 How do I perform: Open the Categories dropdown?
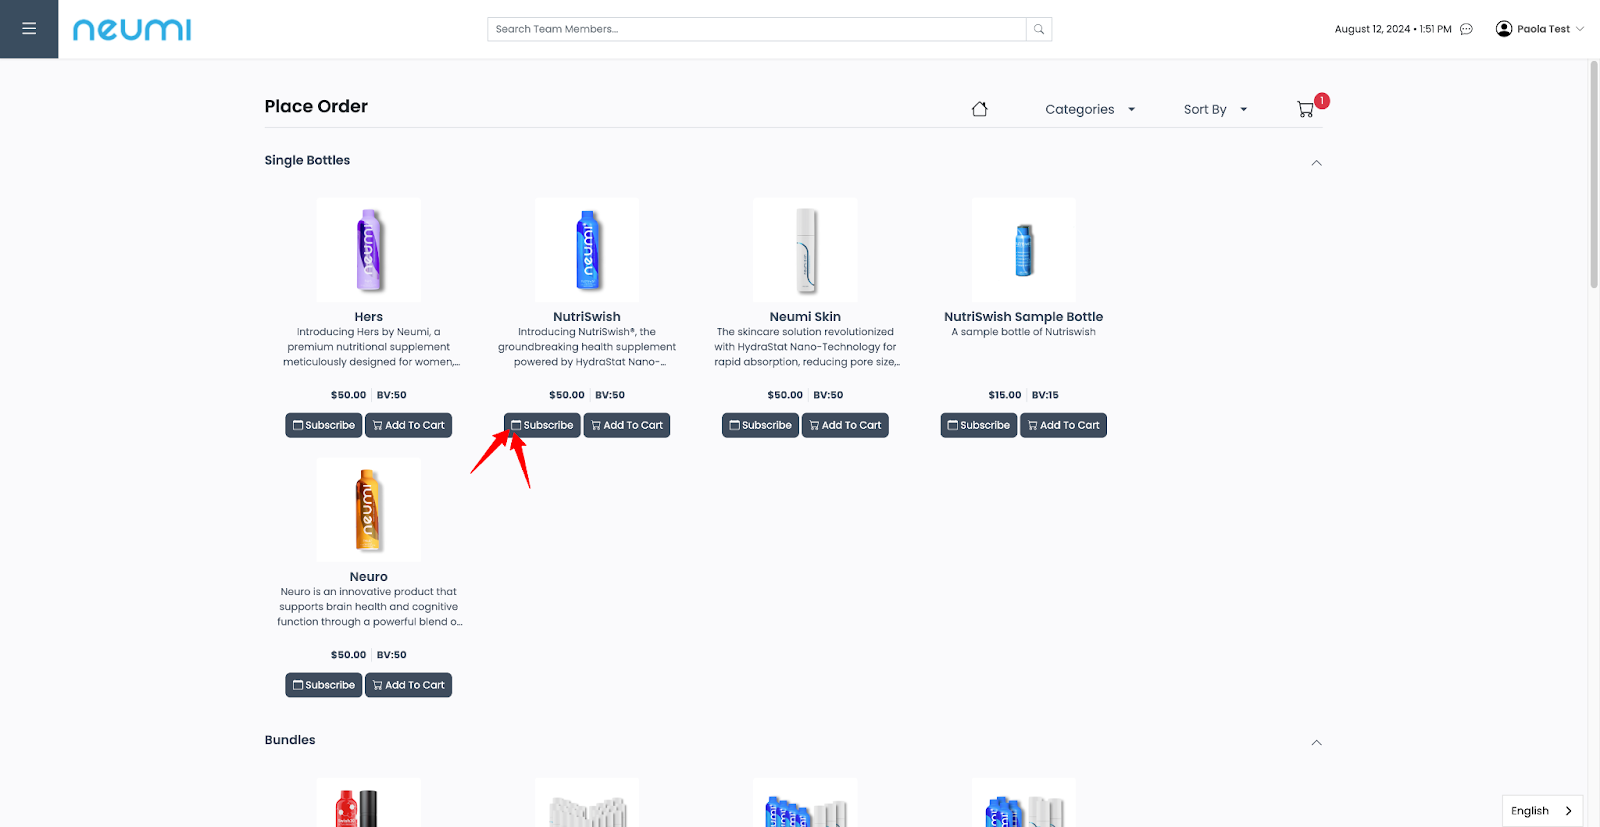coord(1089,109)
